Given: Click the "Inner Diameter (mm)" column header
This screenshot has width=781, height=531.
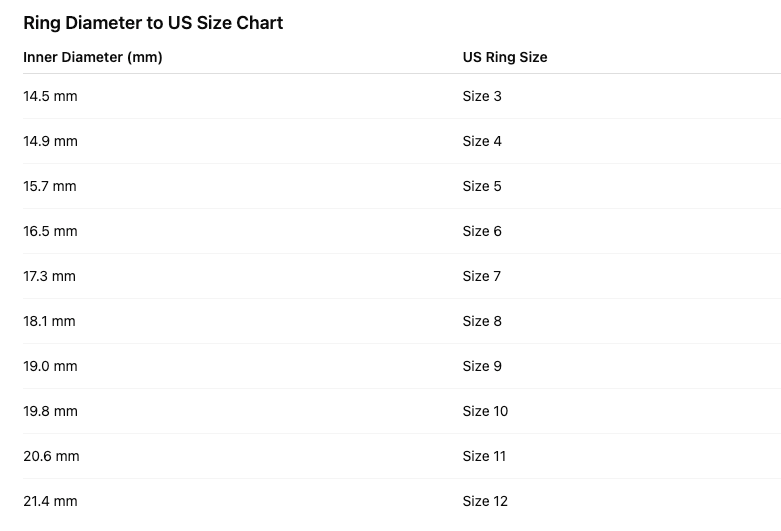Looking at the screenshot, I should (93, 57).
